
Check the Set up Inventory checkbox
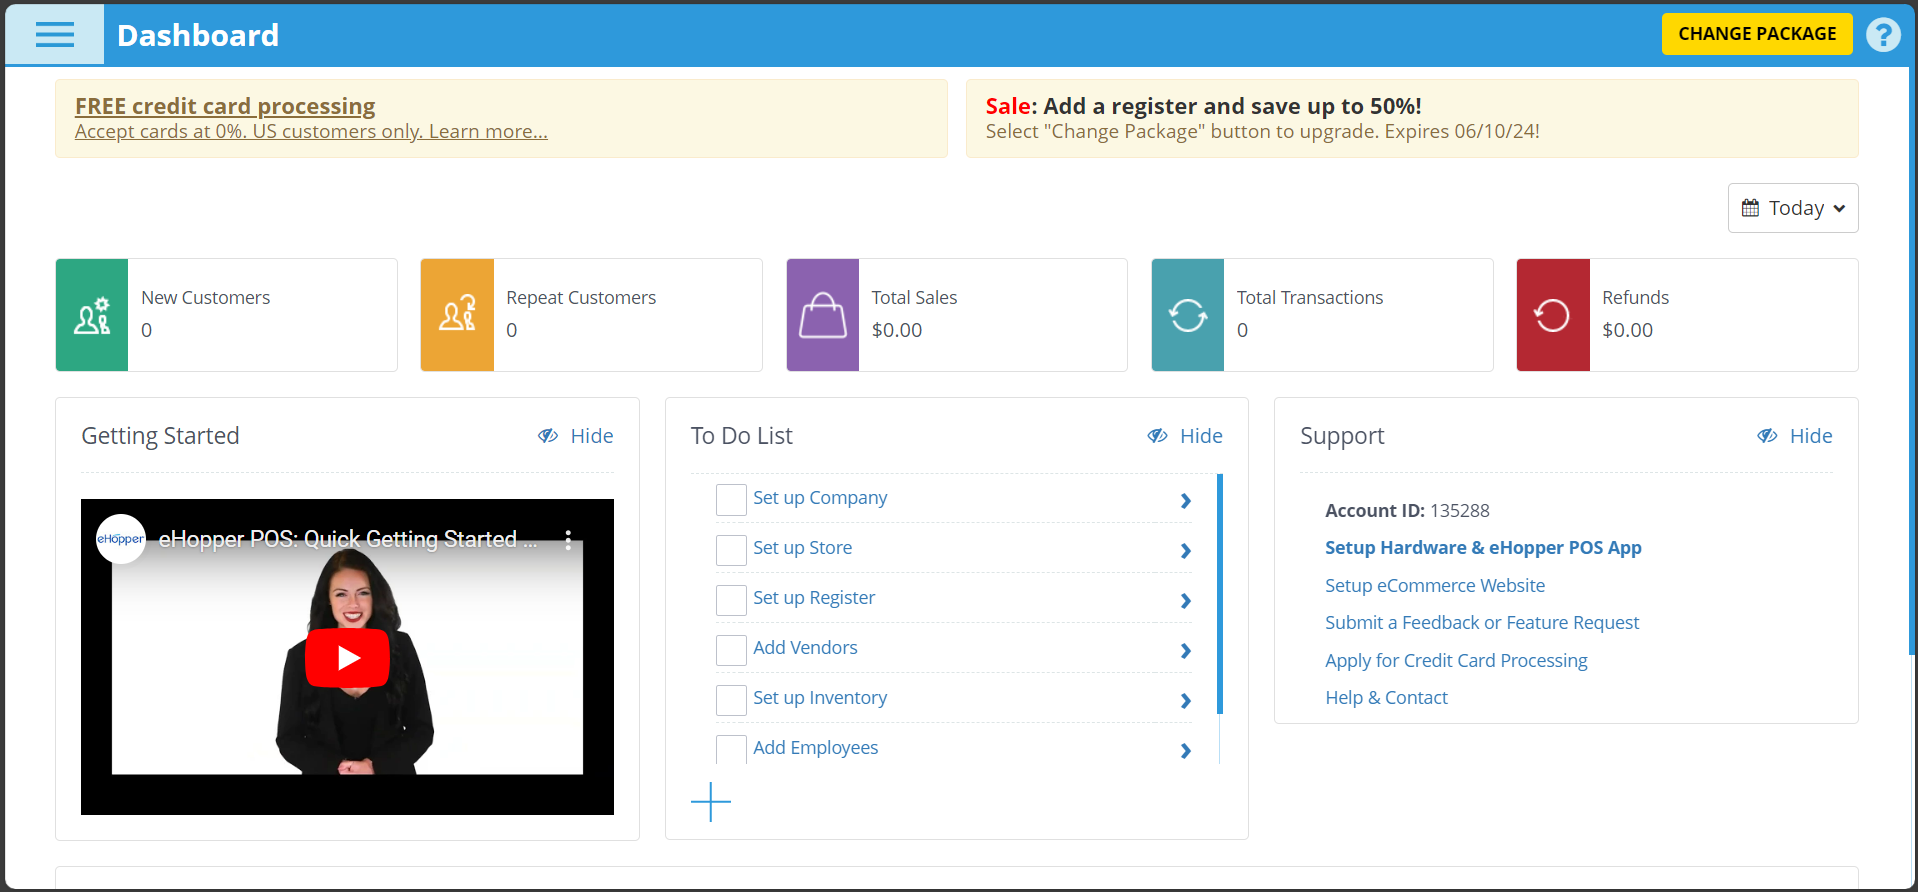731,699
